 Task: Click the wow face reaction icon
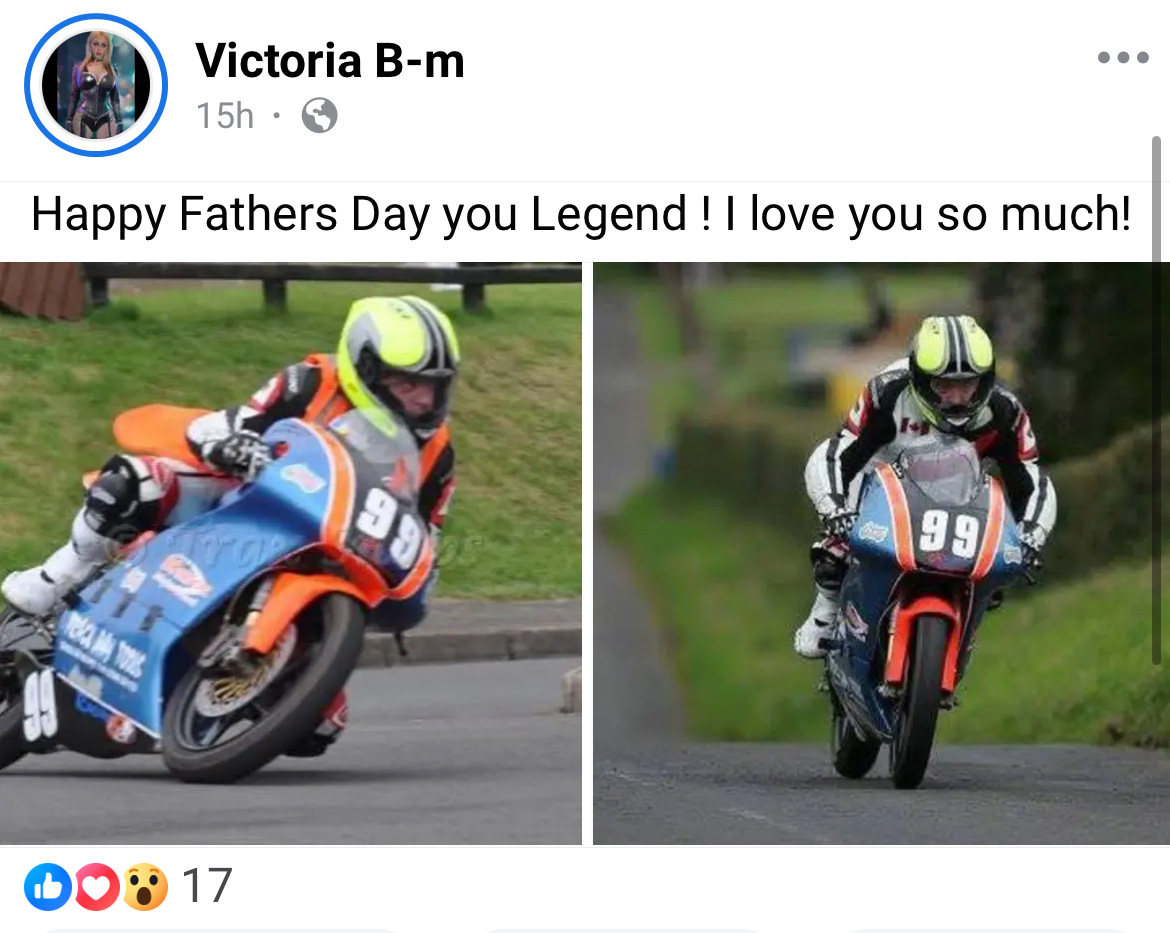(x=145, y=886)
